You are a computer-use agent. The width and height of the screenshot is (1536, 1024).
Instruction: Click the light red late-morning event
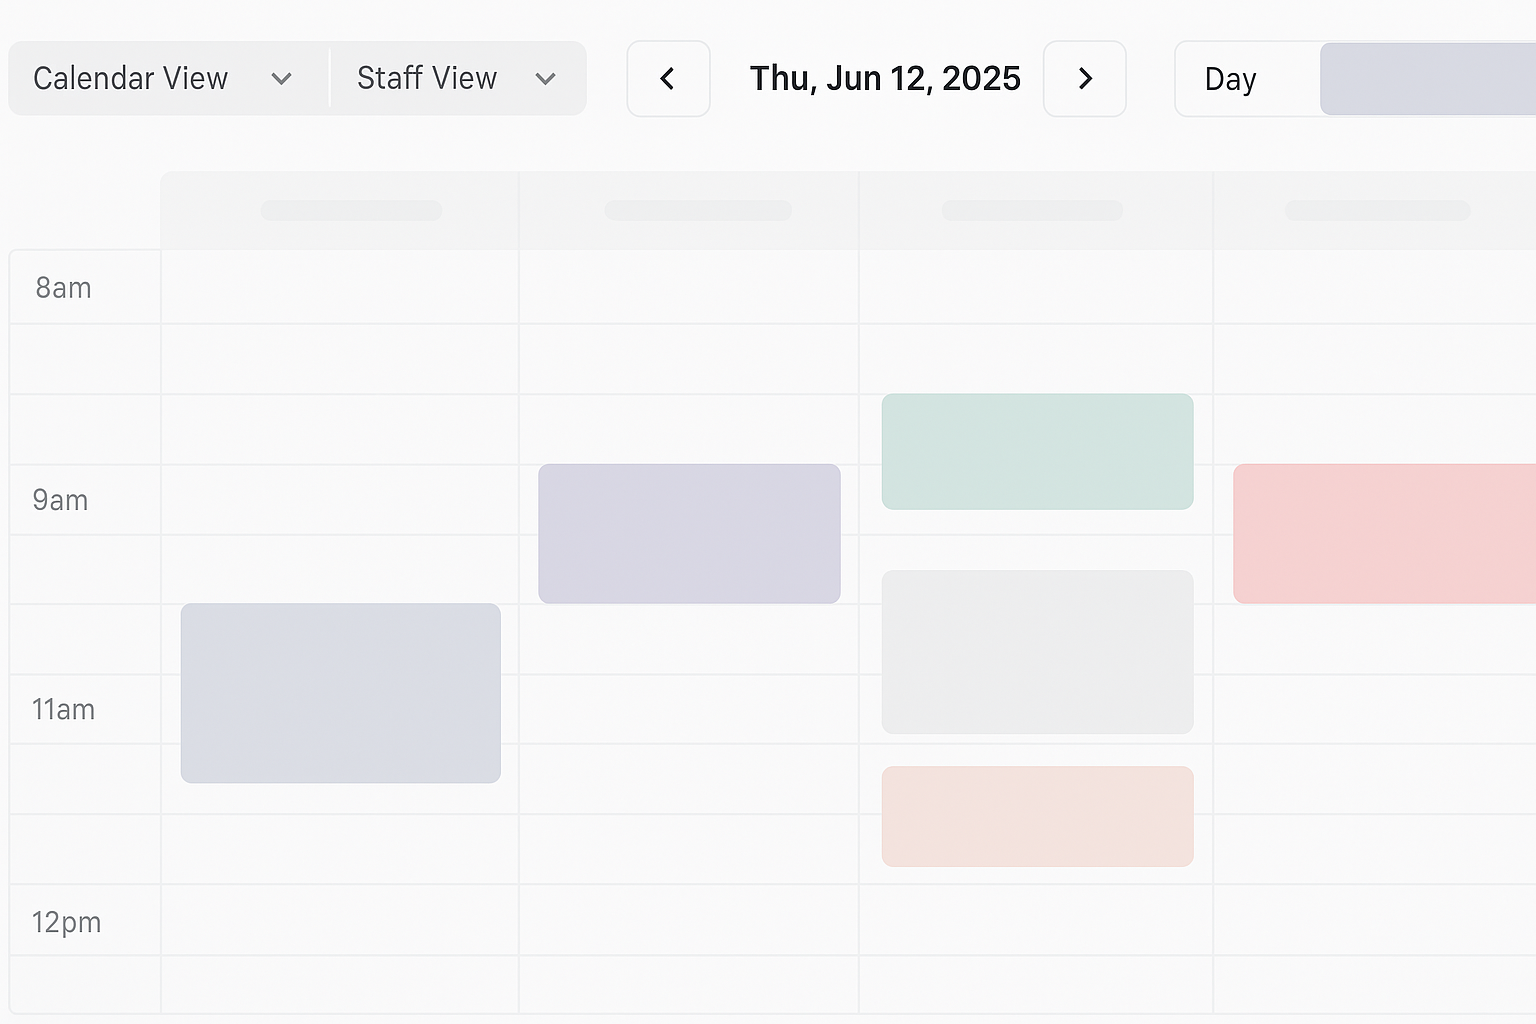[1036, 816]
